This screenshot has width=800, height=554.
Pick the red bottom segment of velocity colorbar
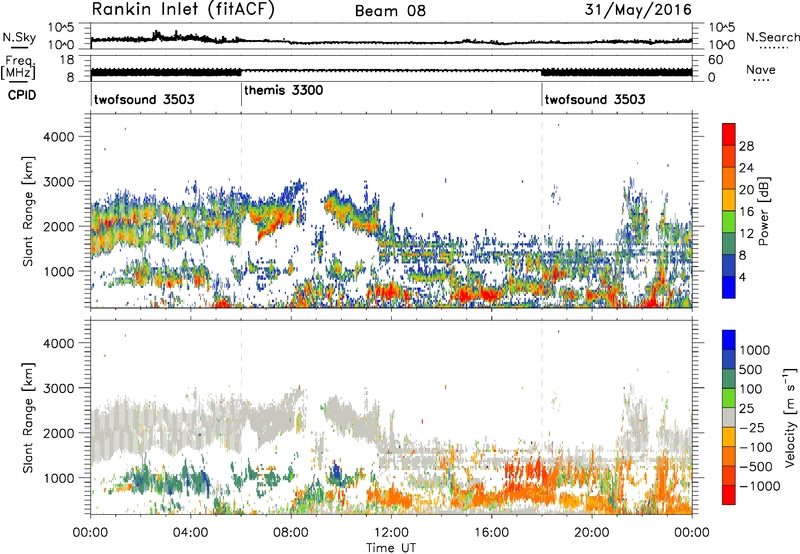click(729, 495)
